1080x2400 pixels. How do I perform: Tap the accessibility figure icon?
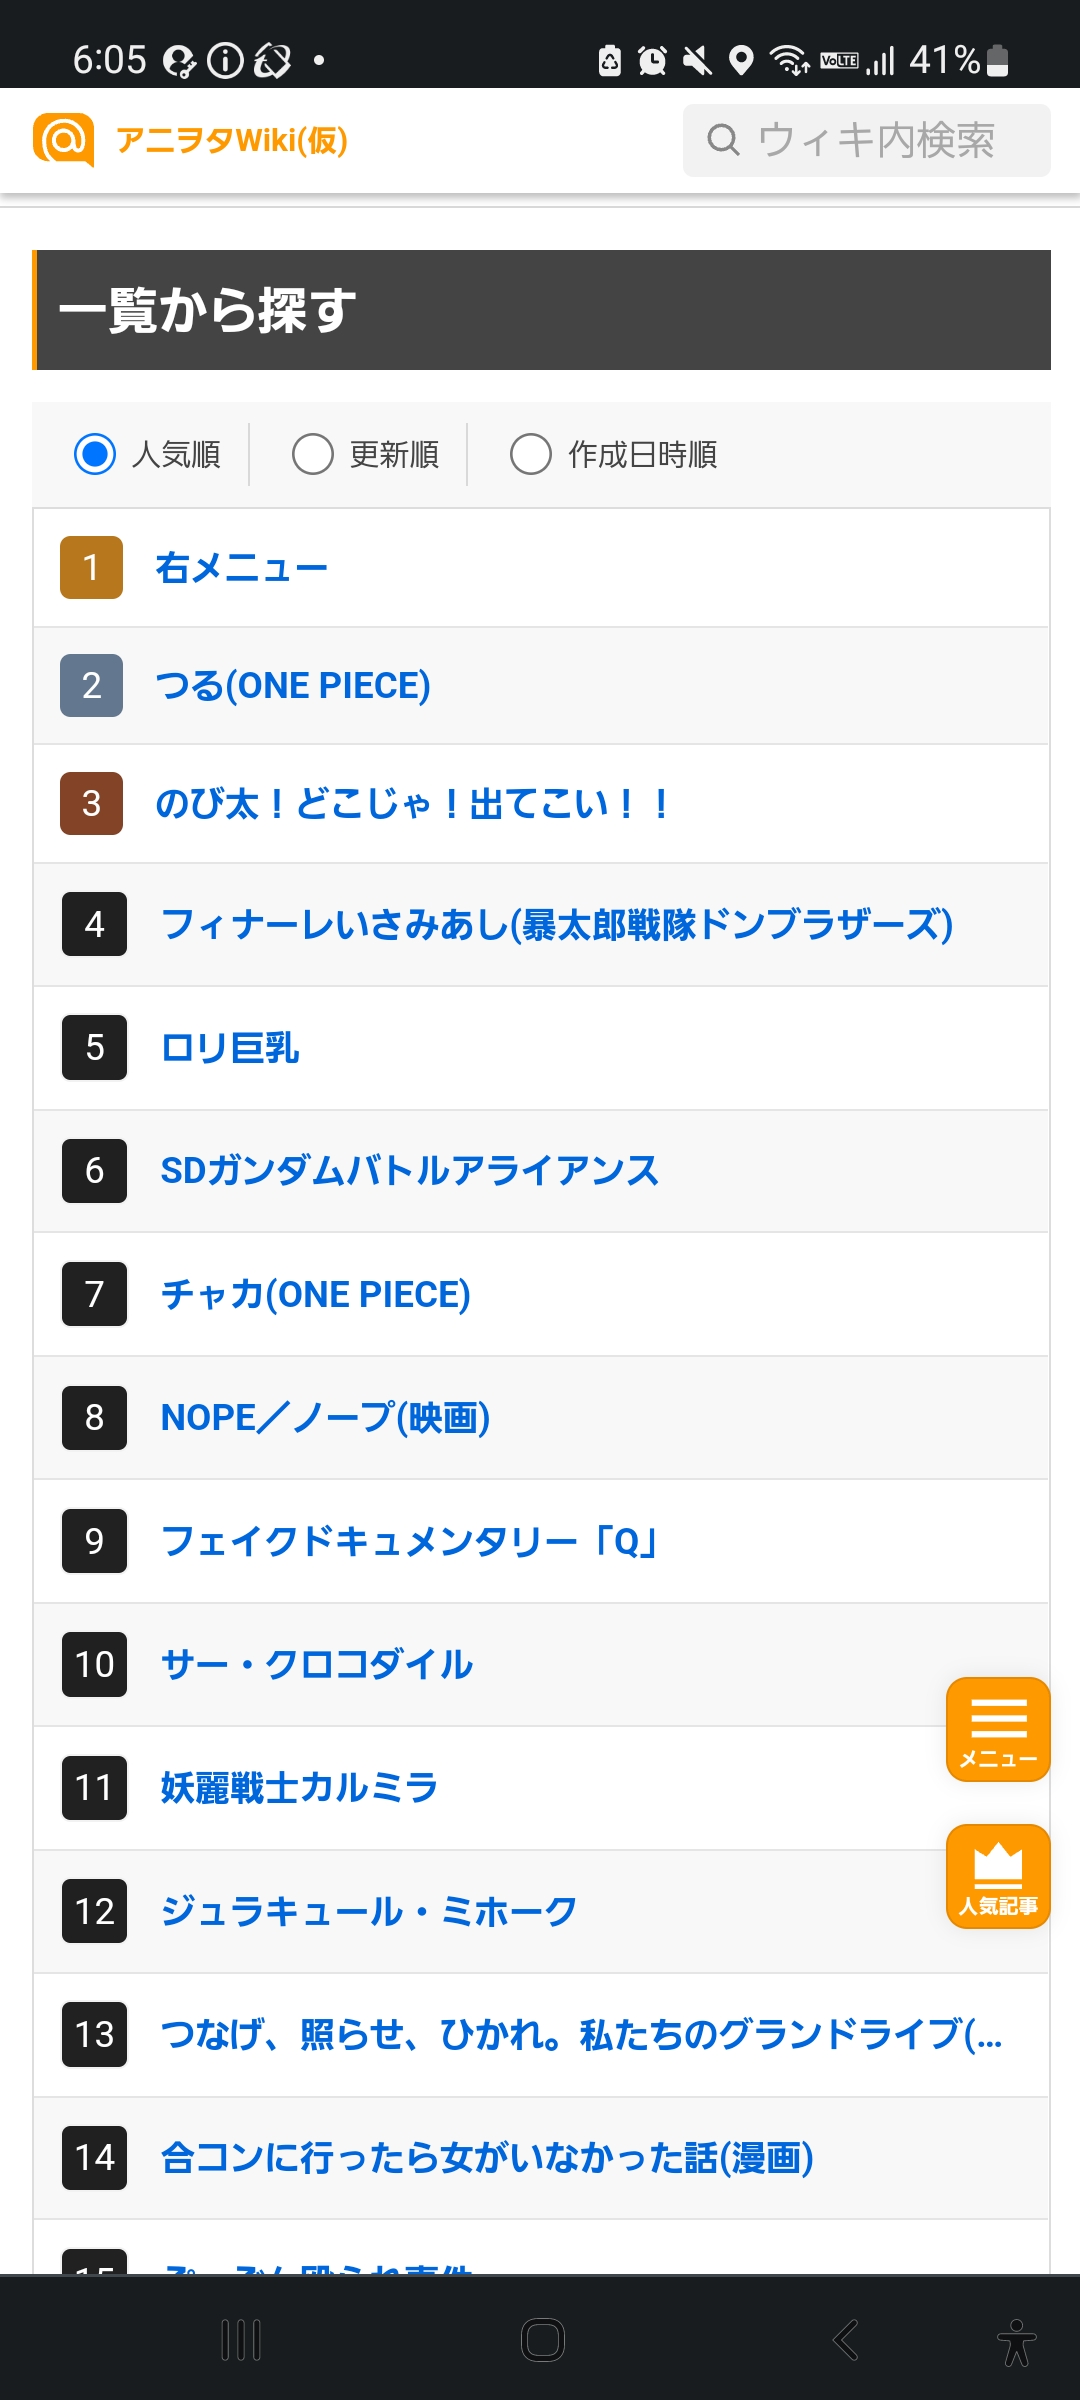pos(1016,2341)
